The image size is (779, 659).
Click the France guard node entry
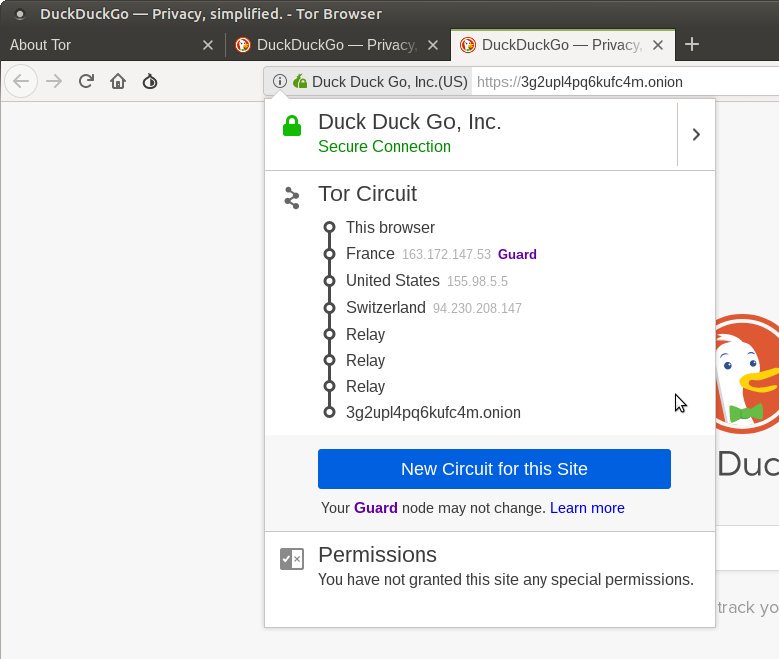pyautogui.click(x=370, y=253)
